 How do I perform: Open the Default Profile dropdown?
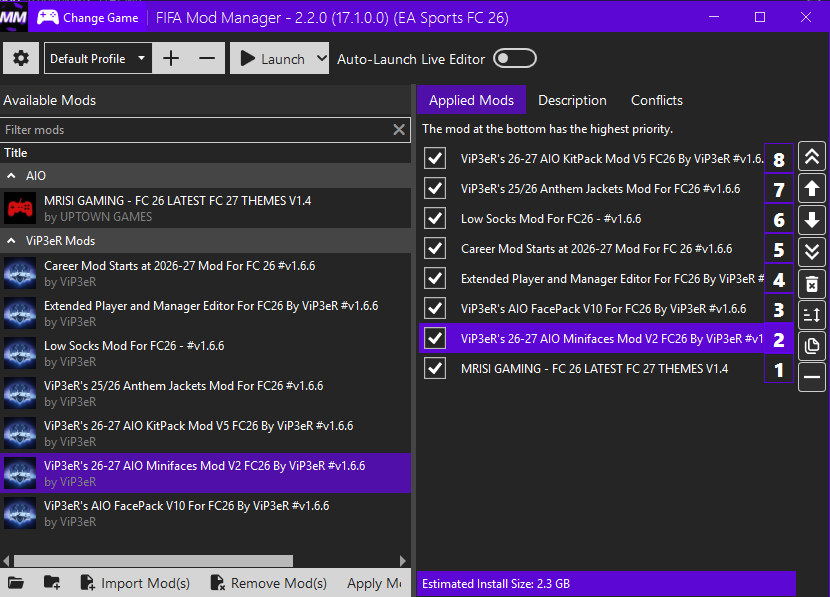tap(98, 58)
